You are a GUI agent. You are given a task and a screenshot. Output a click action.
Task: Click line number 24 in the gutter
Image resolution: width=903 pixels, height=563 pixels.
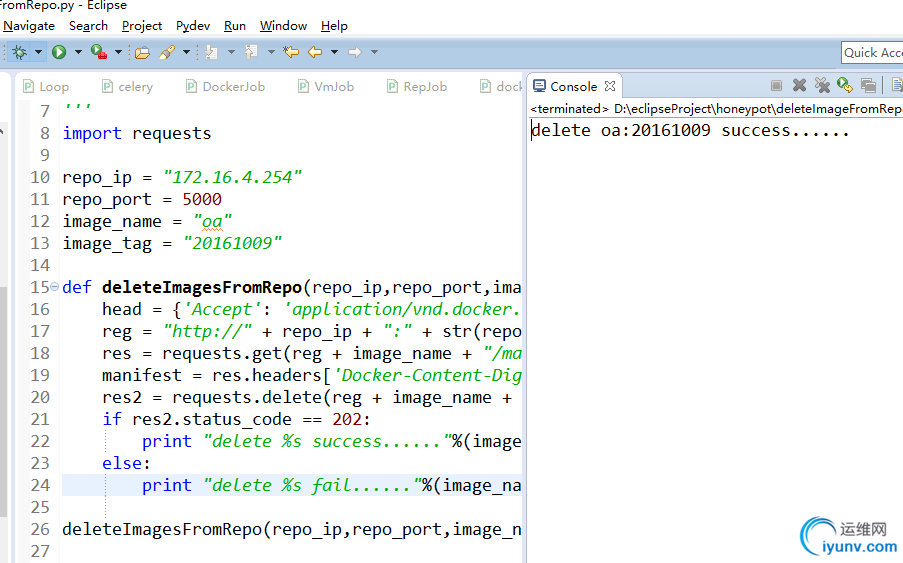point(40,485)
